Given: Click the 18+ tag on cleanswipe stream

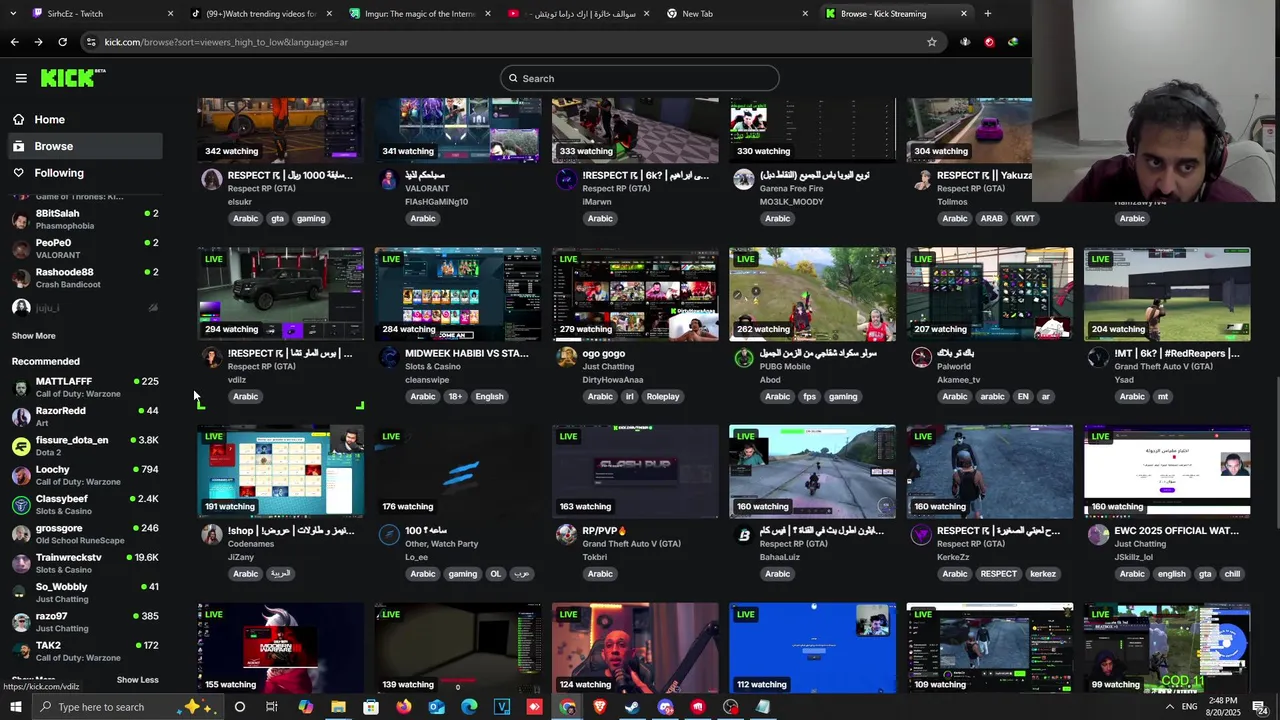Looking at the screenshot, I should (x=455, y=396).
